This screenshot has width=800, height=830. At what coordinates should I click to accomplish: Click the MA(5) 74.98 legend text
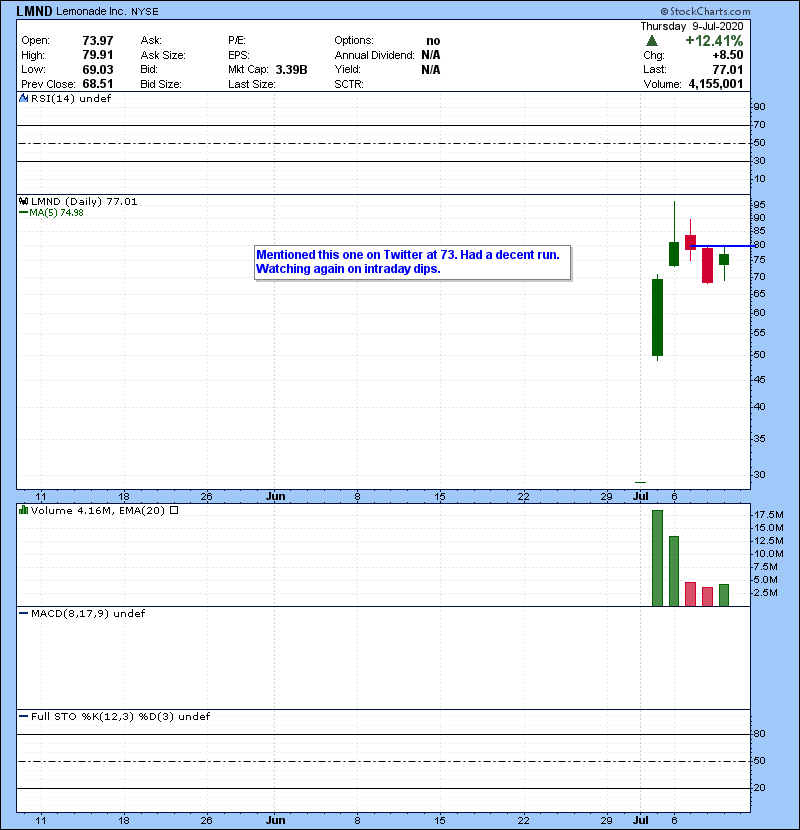tap(56, 212)
